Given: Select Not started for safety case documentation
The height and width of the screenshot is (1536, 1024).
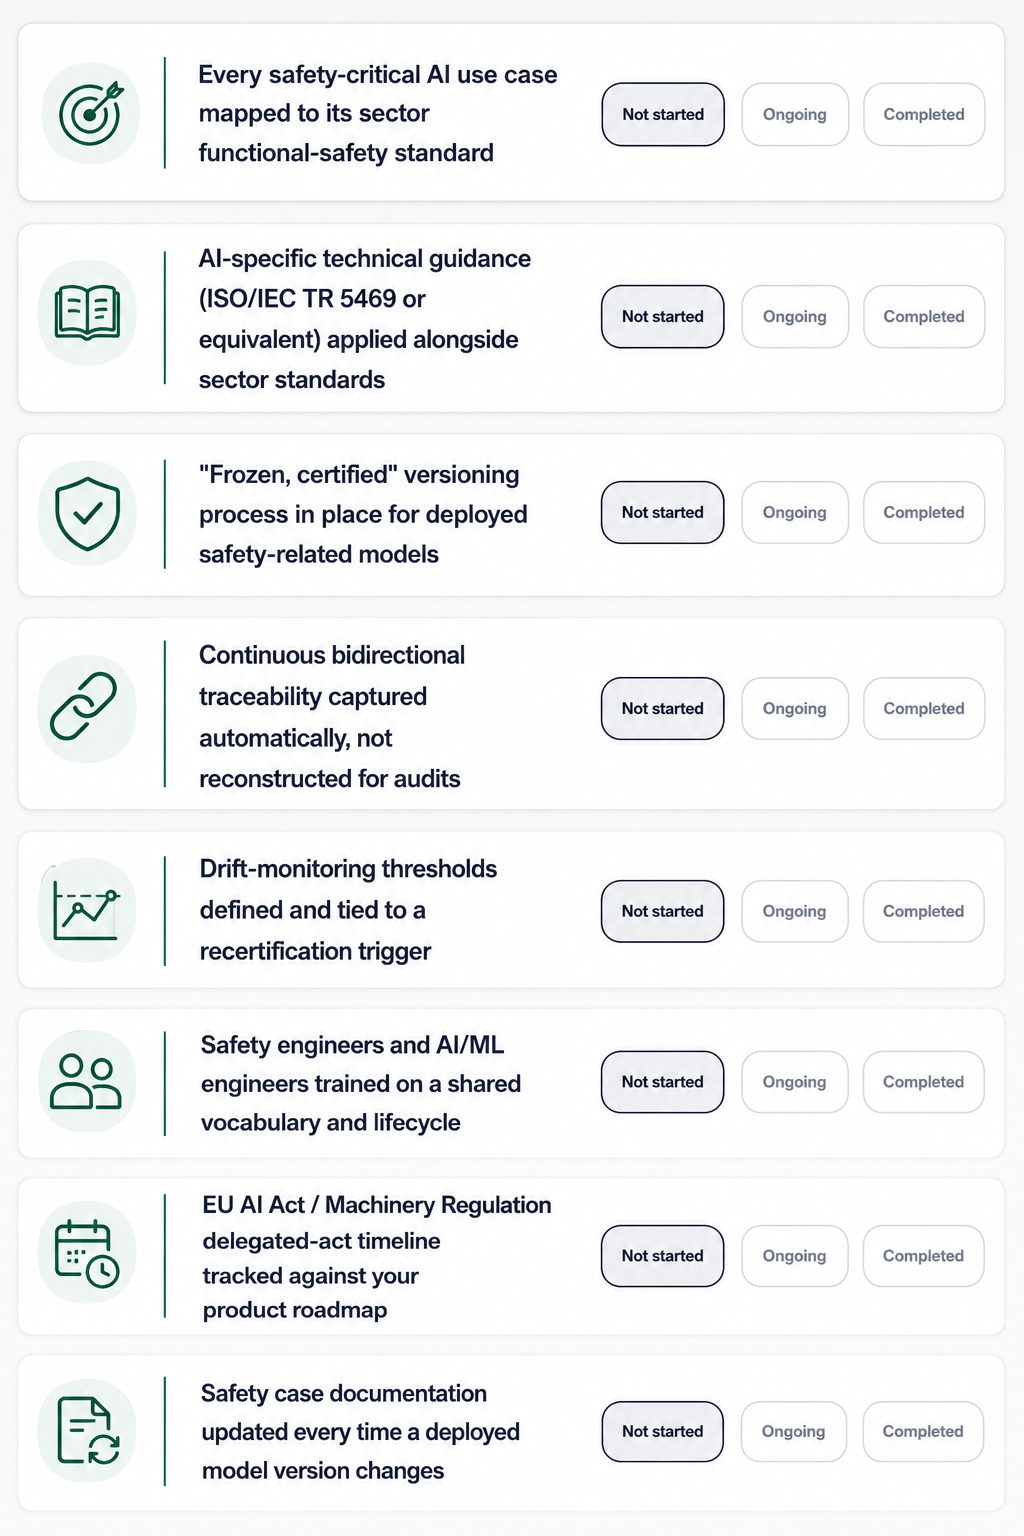Looking at the screenshot, I should coord(662,1432).
